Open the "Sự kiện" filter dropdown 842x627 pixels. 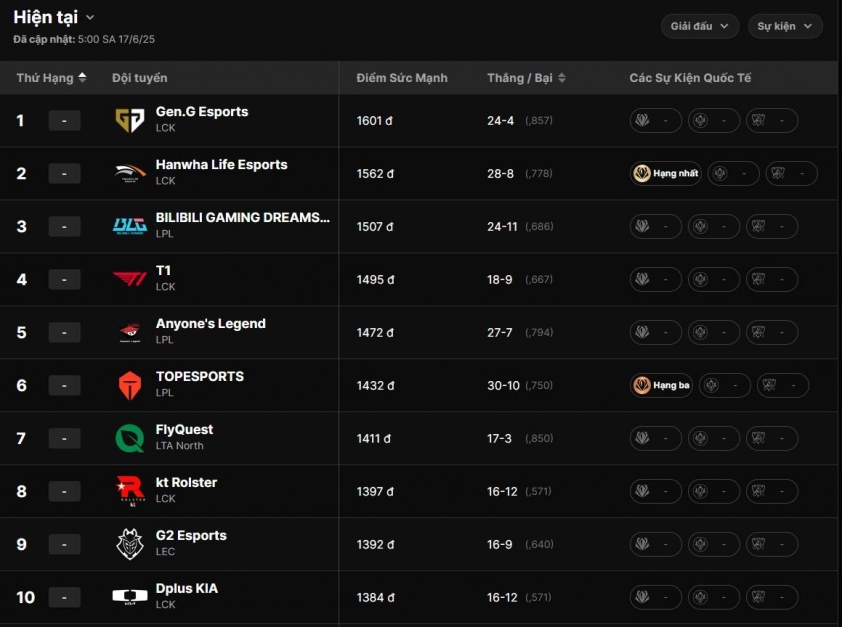(785, 26)
